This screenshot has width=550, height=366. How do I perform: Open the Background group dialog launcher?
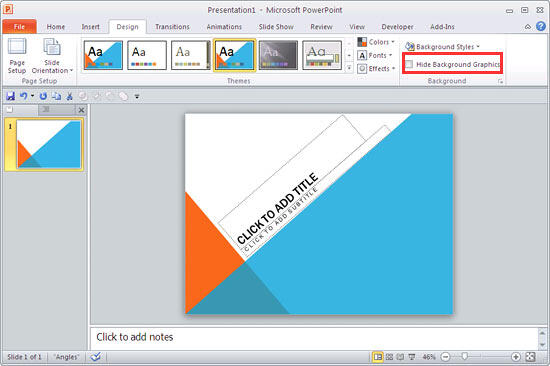500,81
